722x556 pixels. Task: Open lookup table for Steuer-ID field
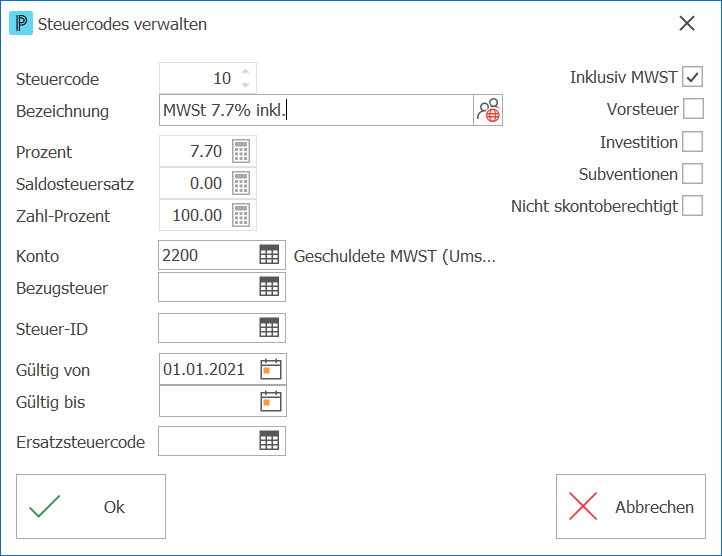click(x=269, y=328)
